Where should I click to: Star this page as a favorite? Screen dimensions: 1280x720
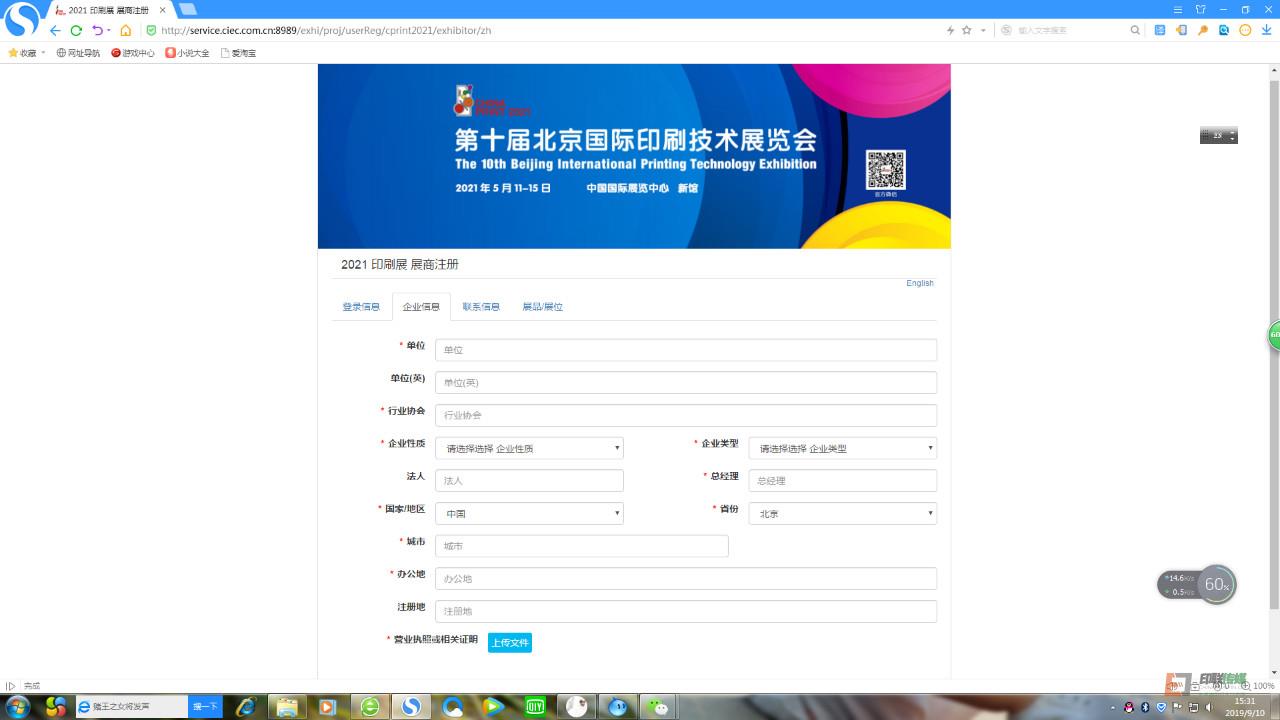pyautogui.click(x=966, y=30)
